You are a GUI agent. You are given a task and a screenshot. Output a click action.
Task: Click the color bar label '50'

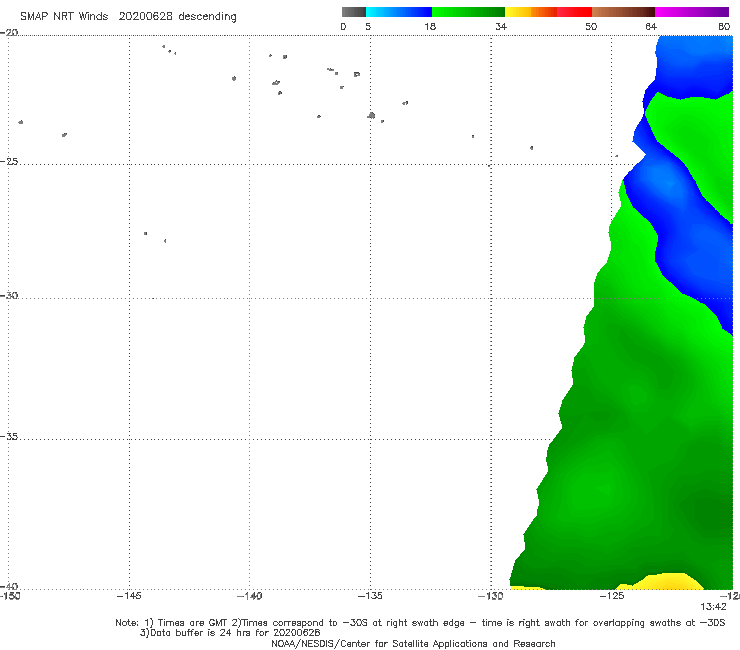[591, 26]
